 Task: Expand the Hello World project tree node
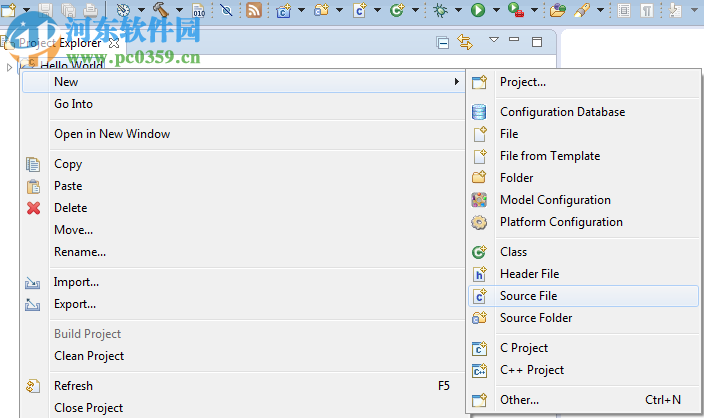pyautogui.click(x=9, y=67)
